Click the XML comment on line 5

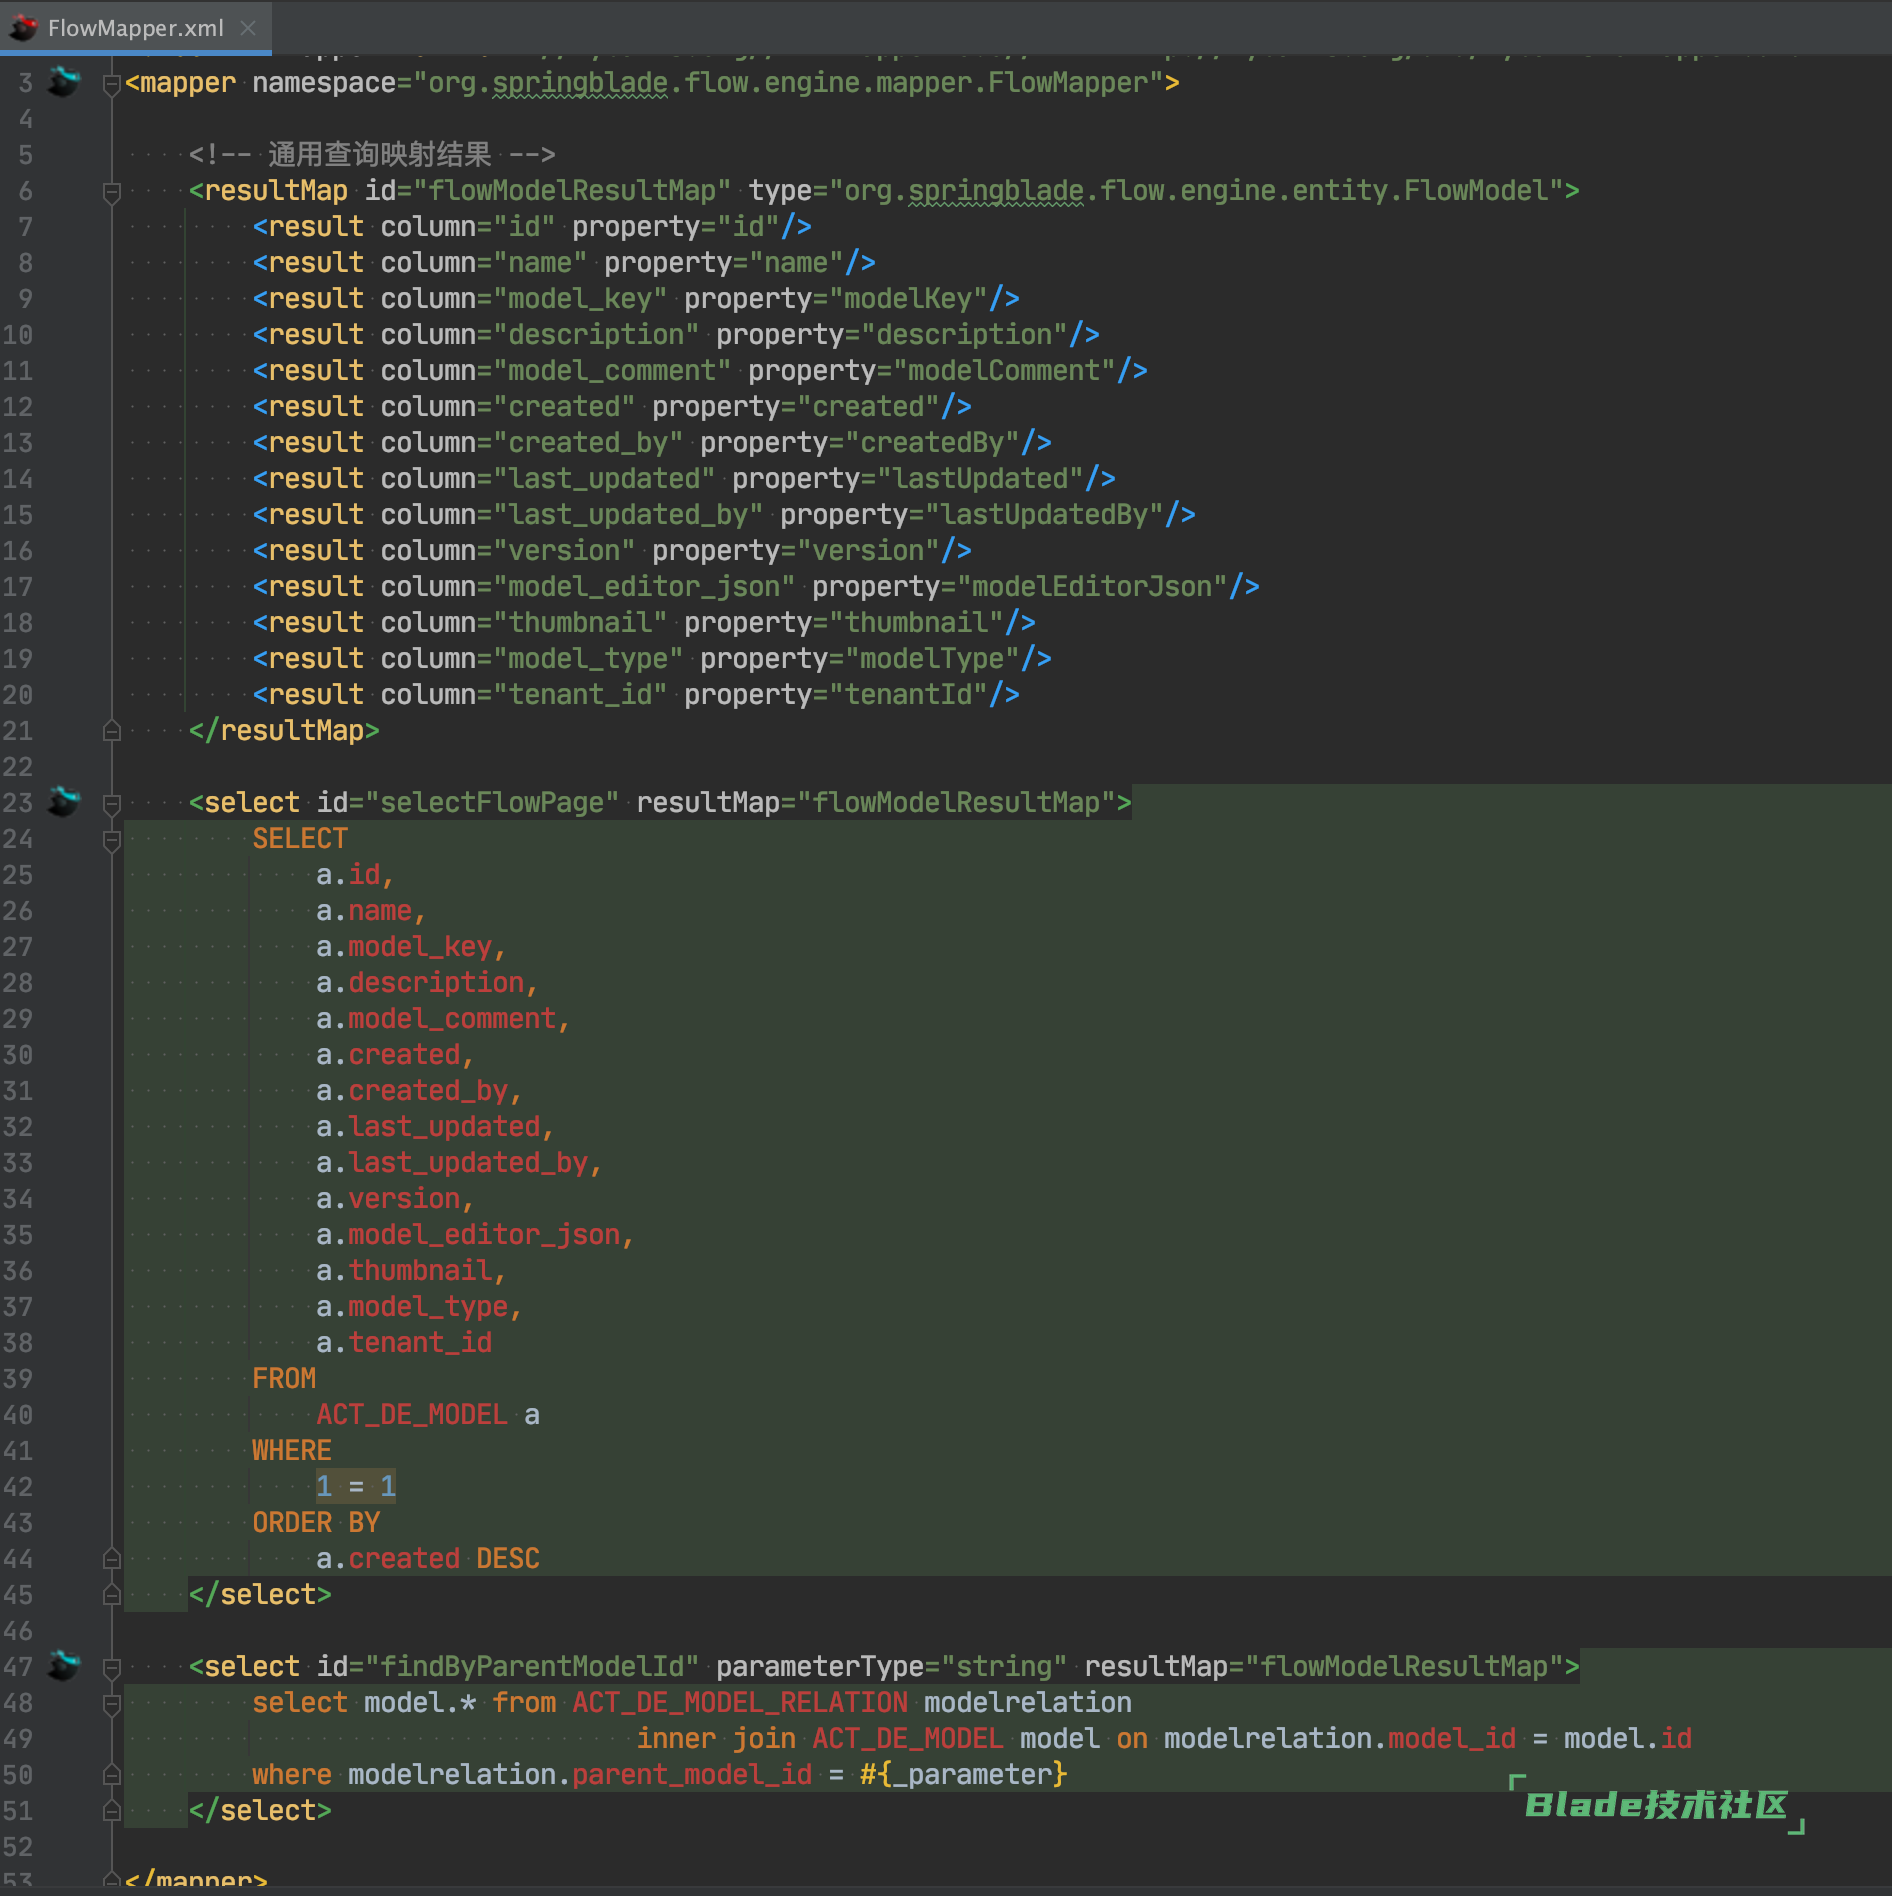(372, 155)
